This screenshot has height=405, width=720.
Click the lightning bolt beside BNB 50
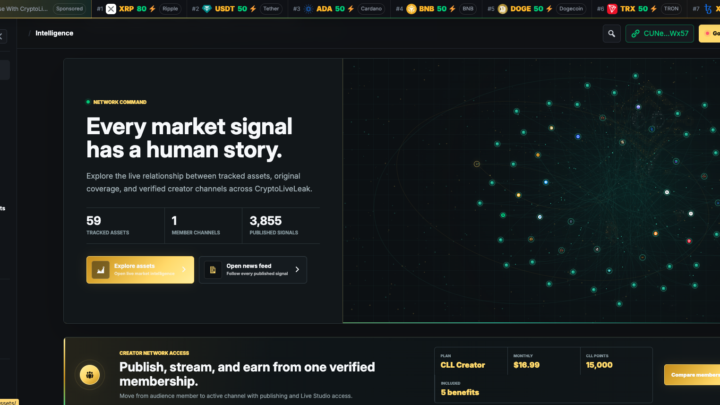[452, 9]
